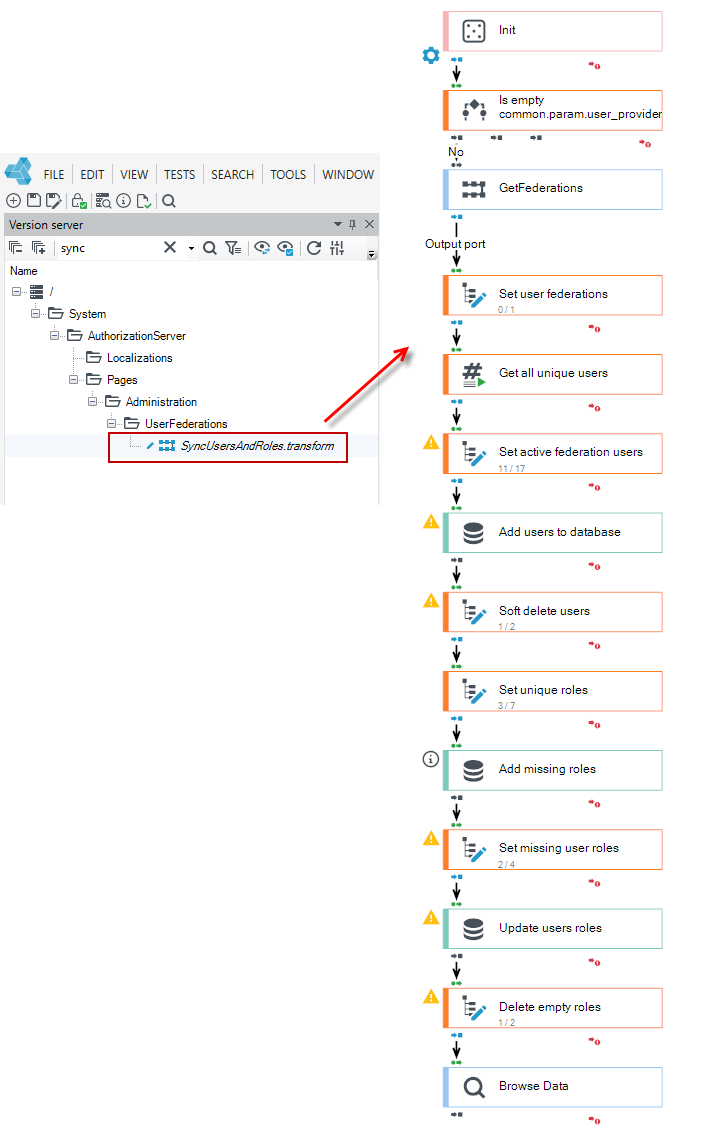The height and width of the screenshot is (1140, 705).
Task: Click the info circle toolbar icon
Action: click(x=124, y=201)
